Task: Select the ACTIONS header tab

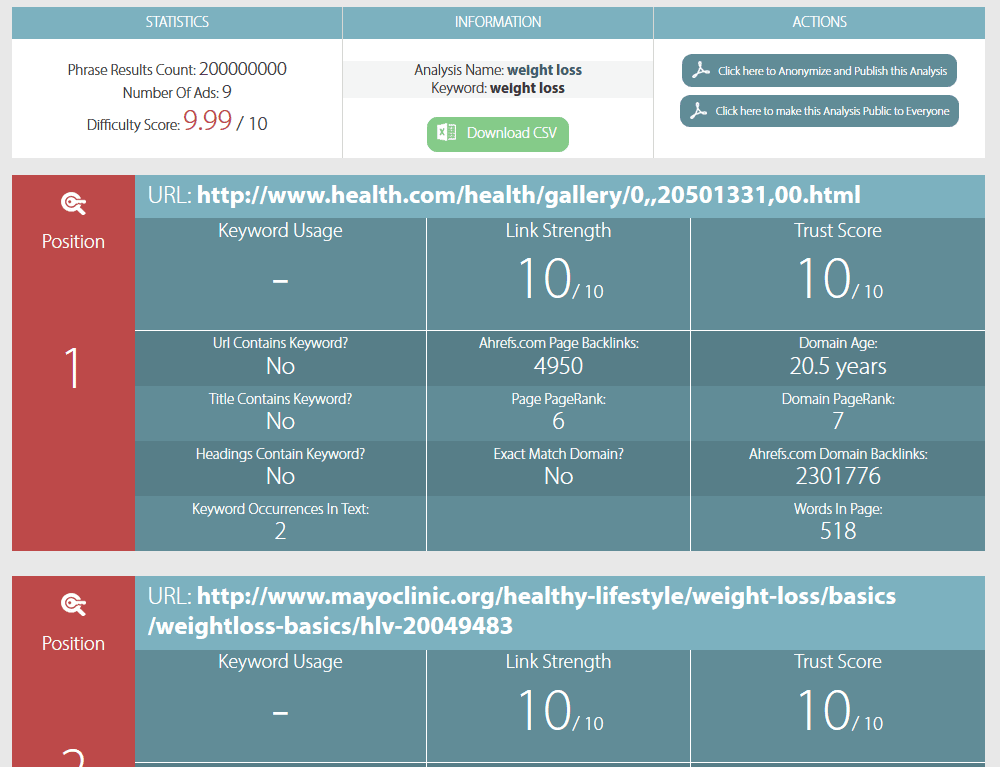Action: pyautogui.click(x=820, y=22)
